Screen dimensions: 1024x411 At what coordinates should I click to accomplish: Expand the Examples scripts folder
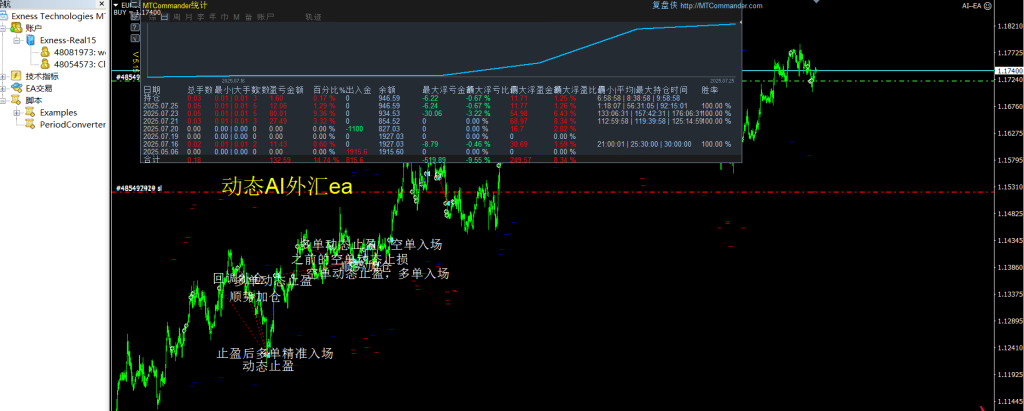point(17,112)
